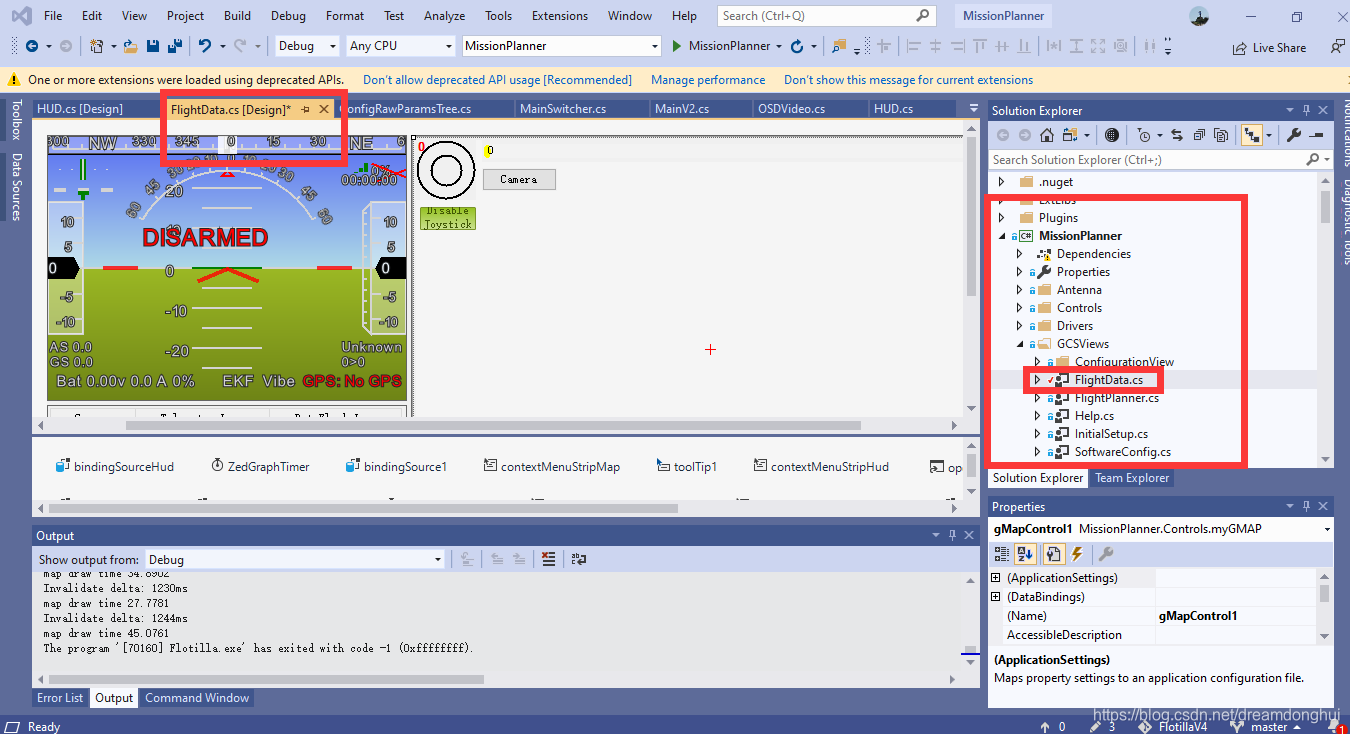Expand the Plugins folder node
The image size is (1350, 734).
point(1001,217)
